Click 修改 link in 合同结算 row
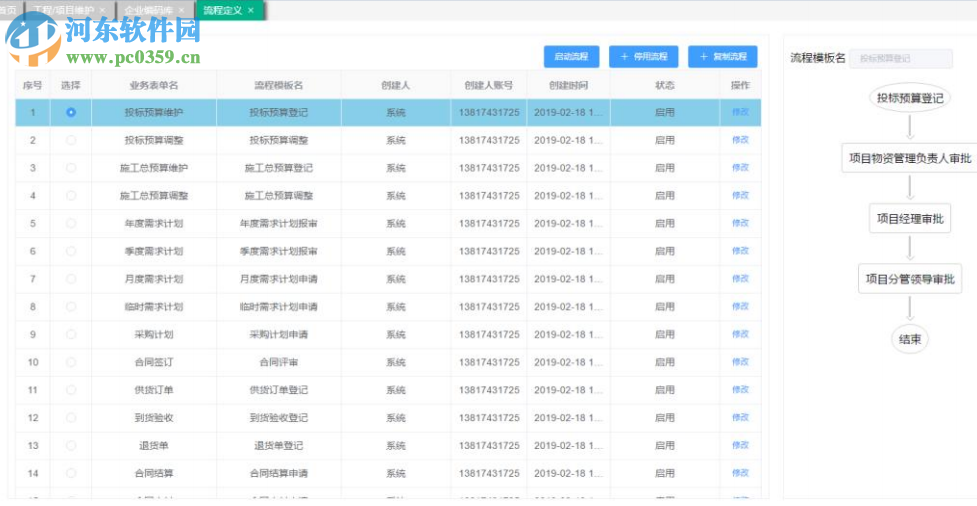The image size is (977, 506). [x=740, y=473]
